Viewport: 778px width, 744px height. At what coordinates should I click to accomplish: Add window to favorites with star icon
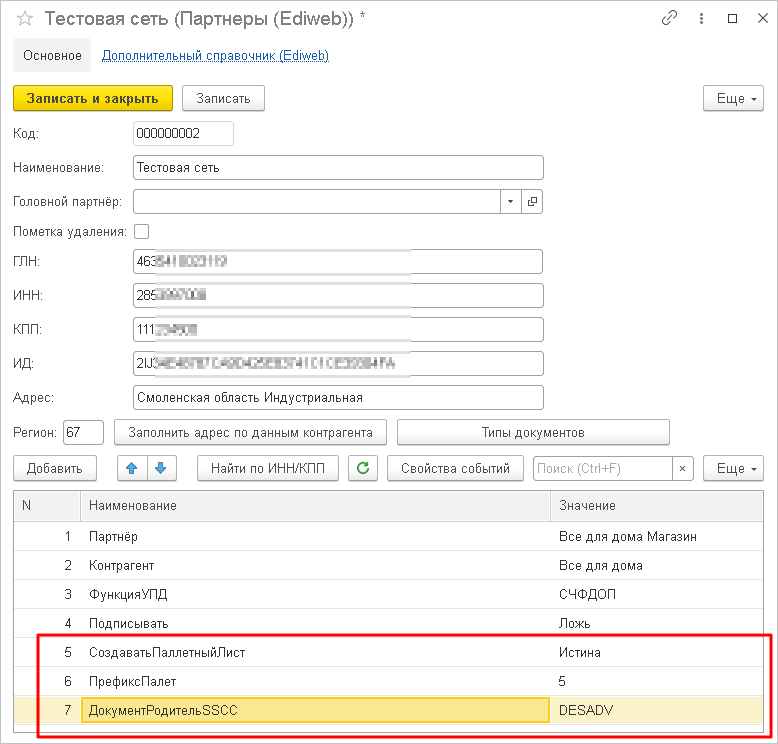coord(25,19)
